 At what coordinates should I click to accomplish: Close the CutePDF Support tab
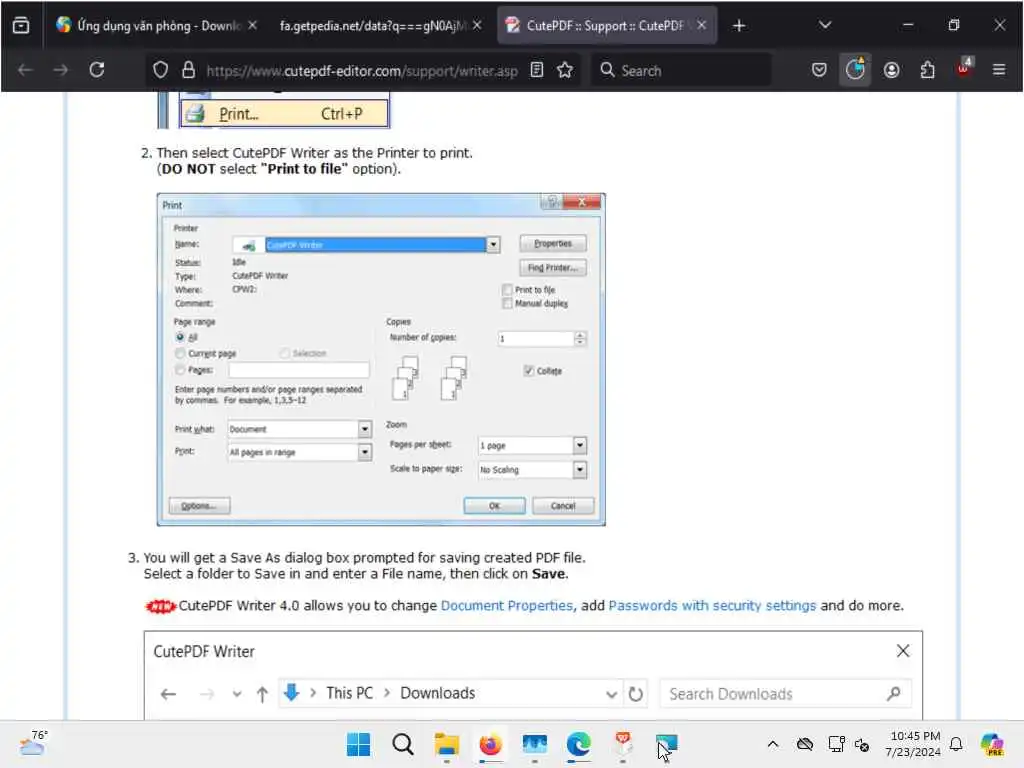[x=701, y=25]
